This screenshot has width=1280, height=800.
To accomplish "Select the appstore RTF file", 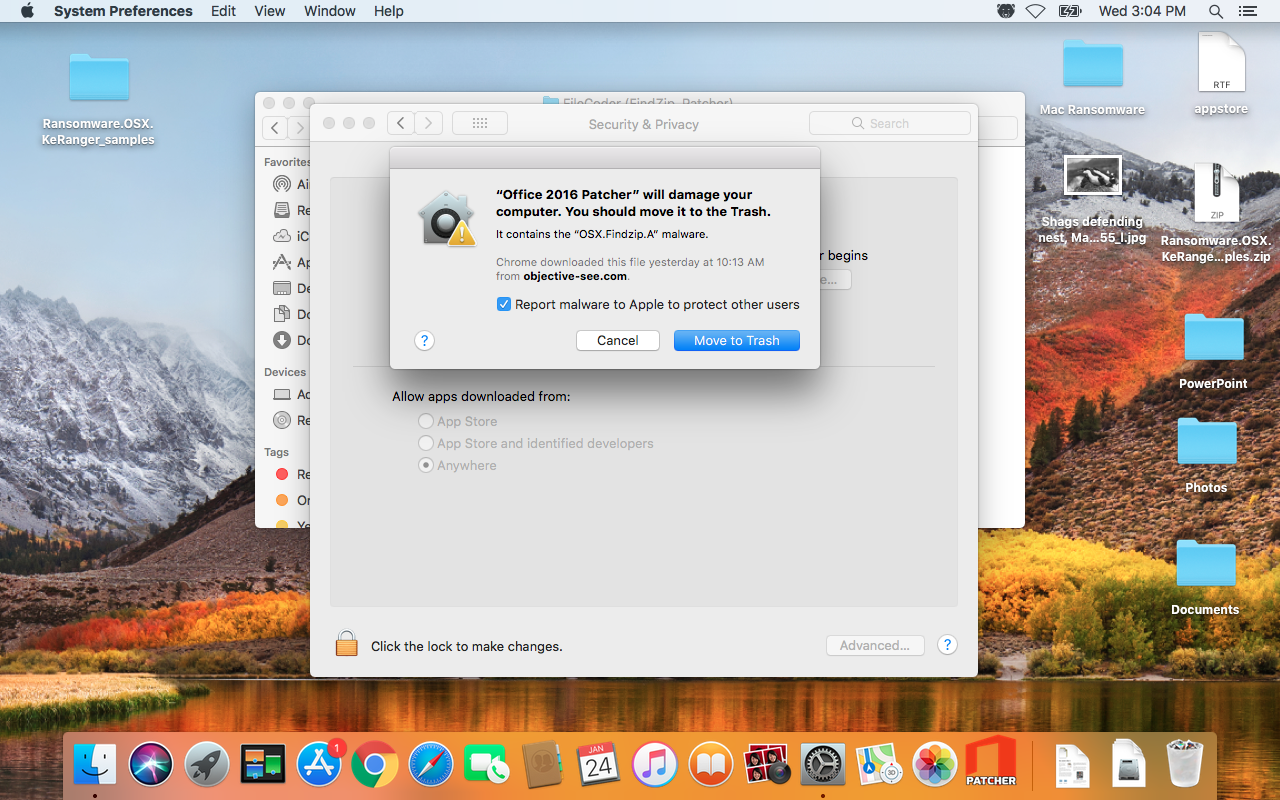I will pos(1221,74).
